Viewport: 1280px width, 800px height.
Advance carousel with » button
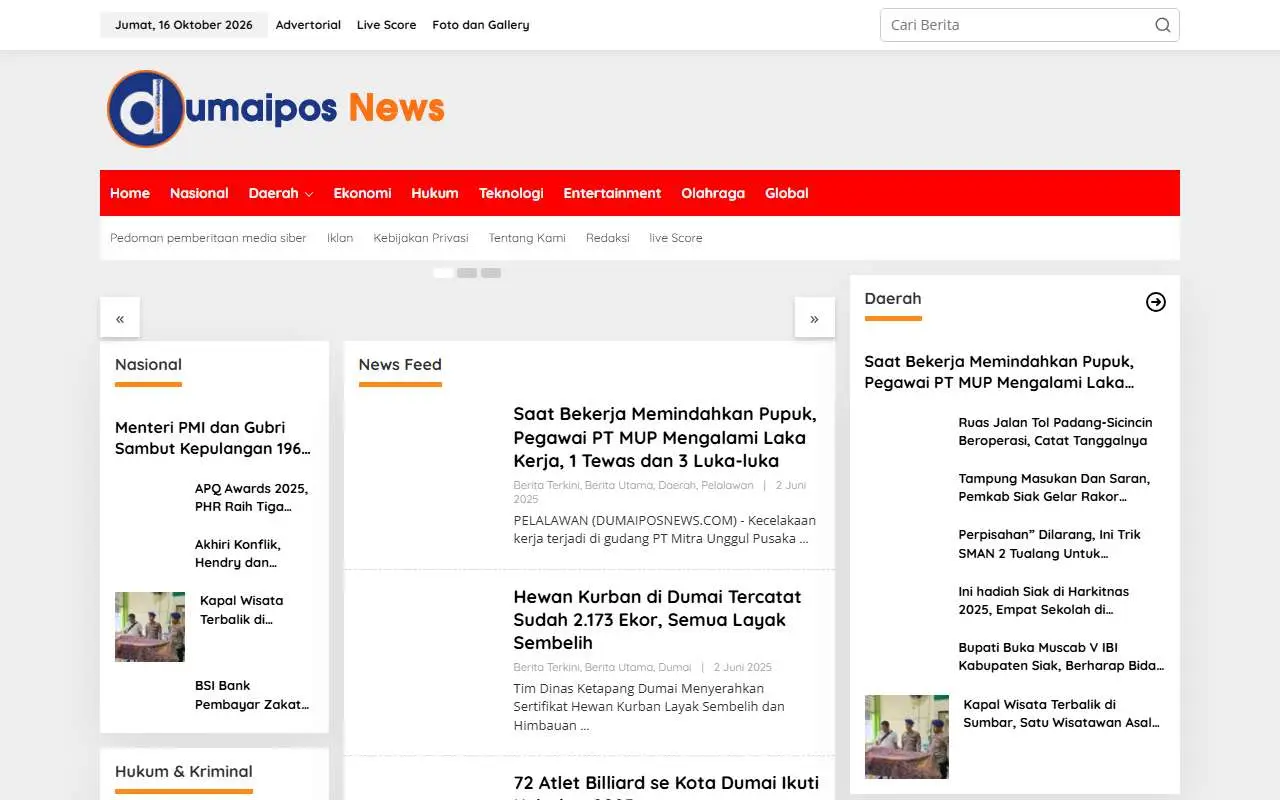tap(814, 318)
